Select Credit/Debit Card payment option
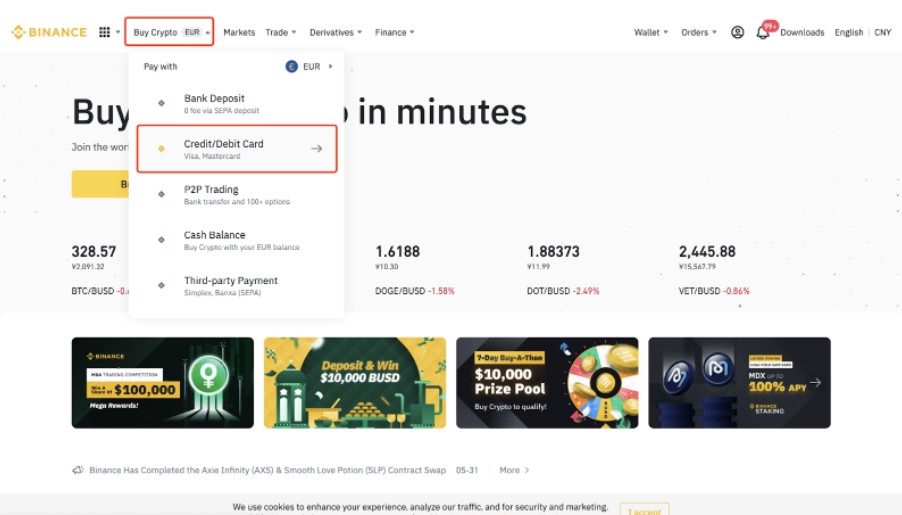902x515 pixels. (236, 148)
